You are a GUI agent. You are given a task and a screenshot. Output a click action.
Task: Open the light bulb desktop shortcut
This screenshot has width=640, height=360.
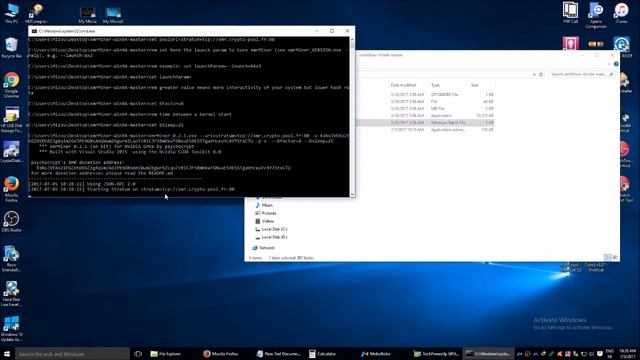pos(36,13)
